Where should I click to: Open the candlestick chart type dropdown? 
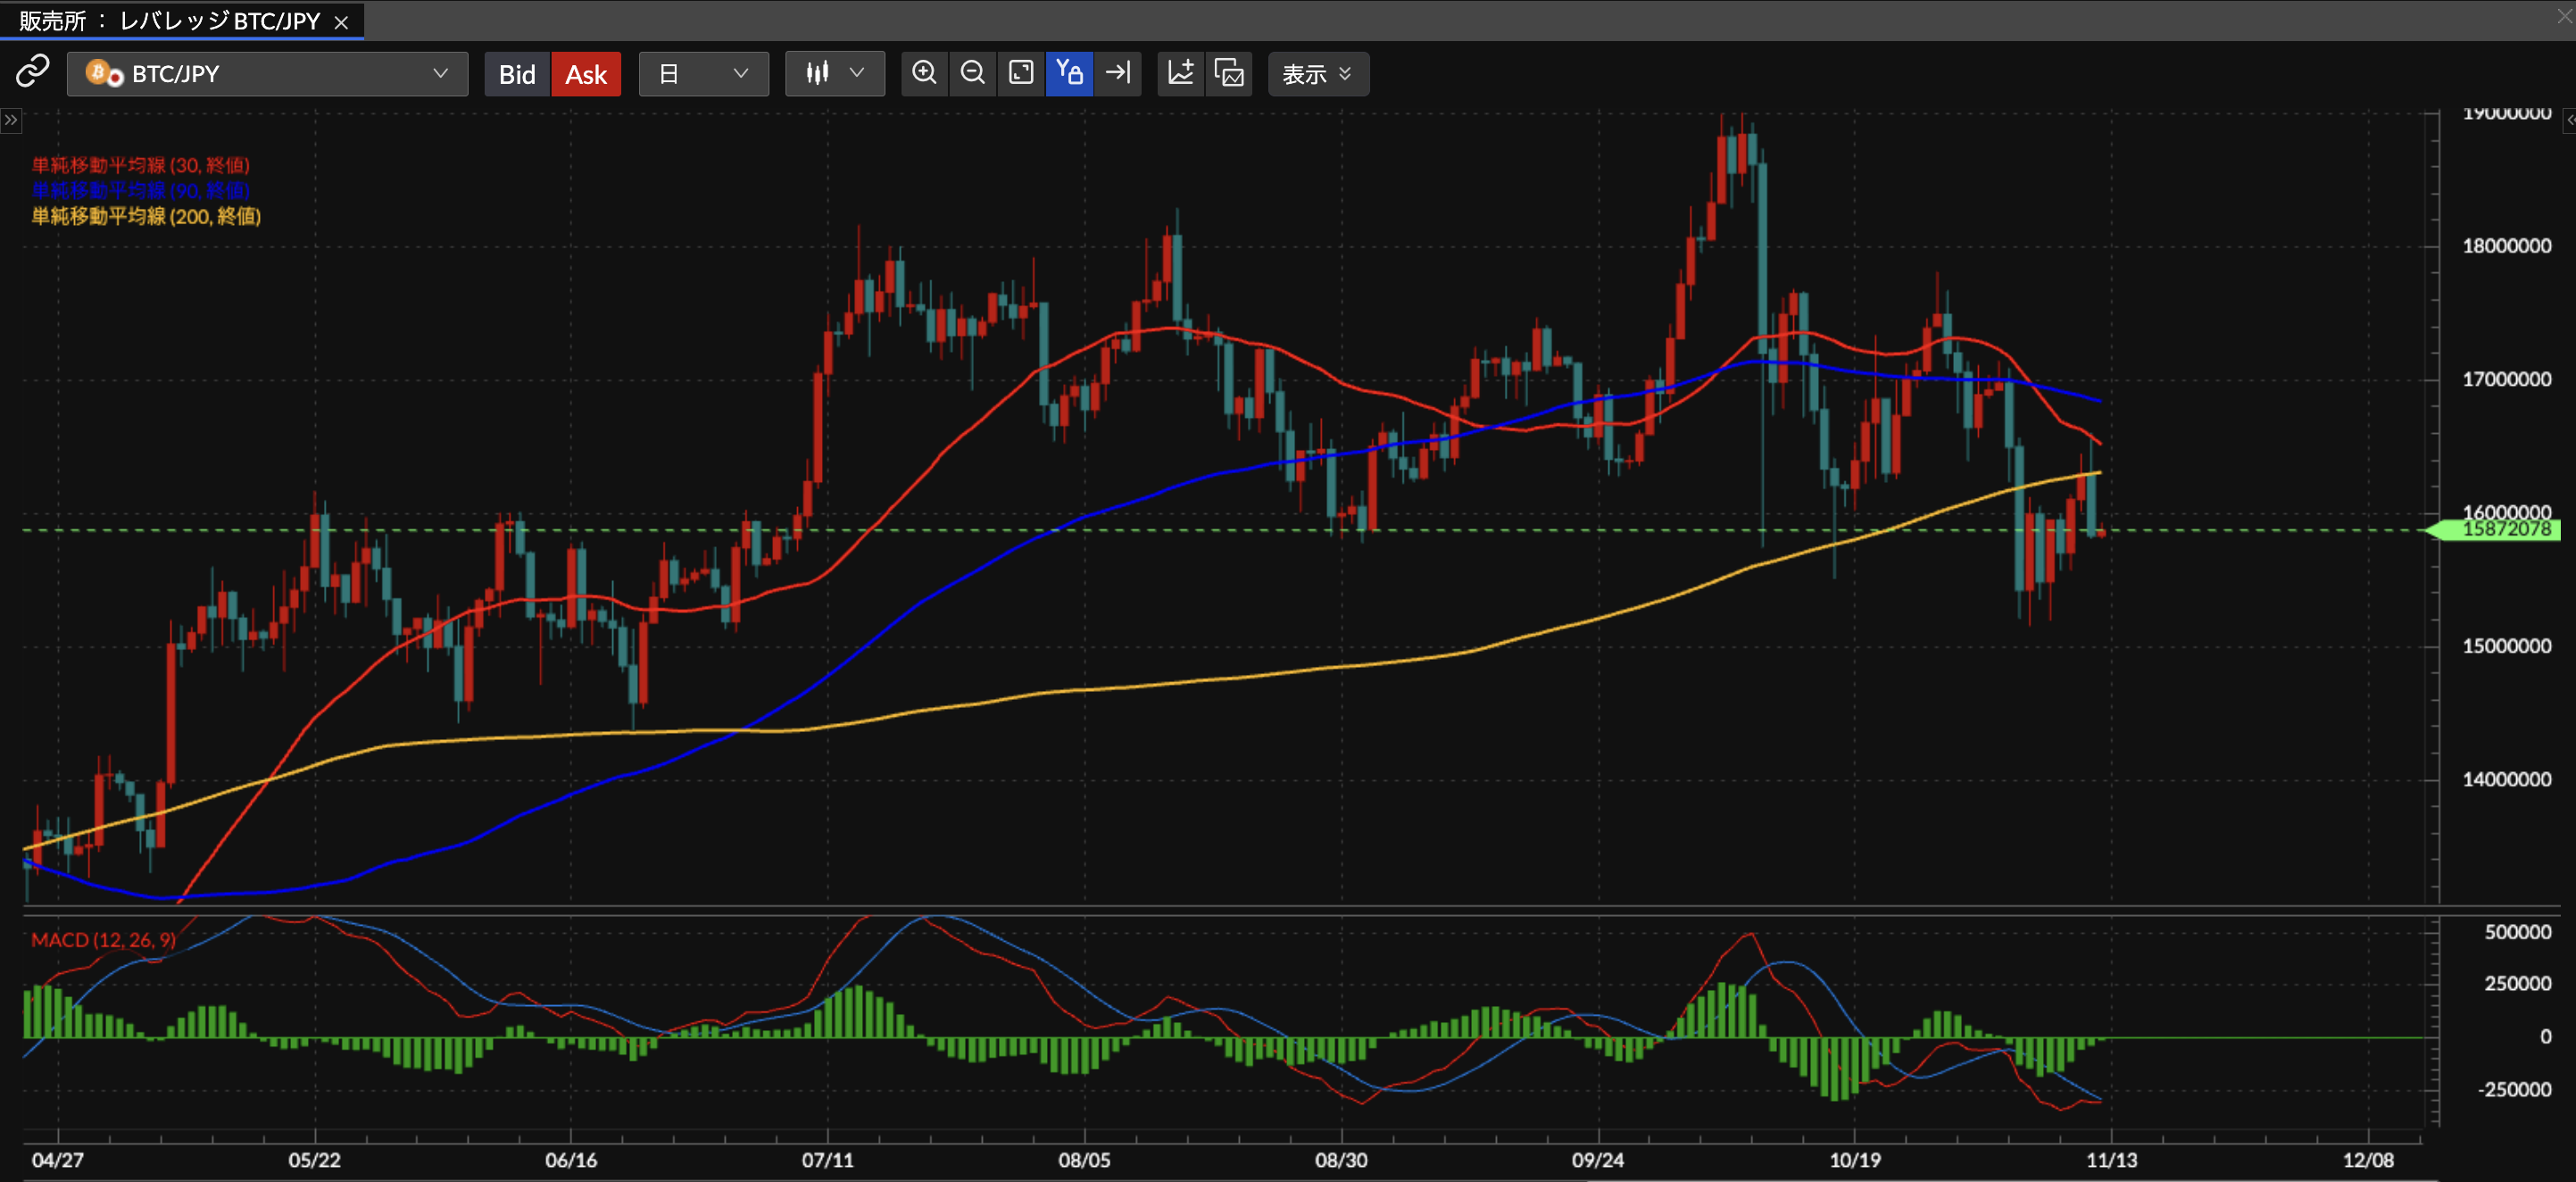tap(834, 74)
